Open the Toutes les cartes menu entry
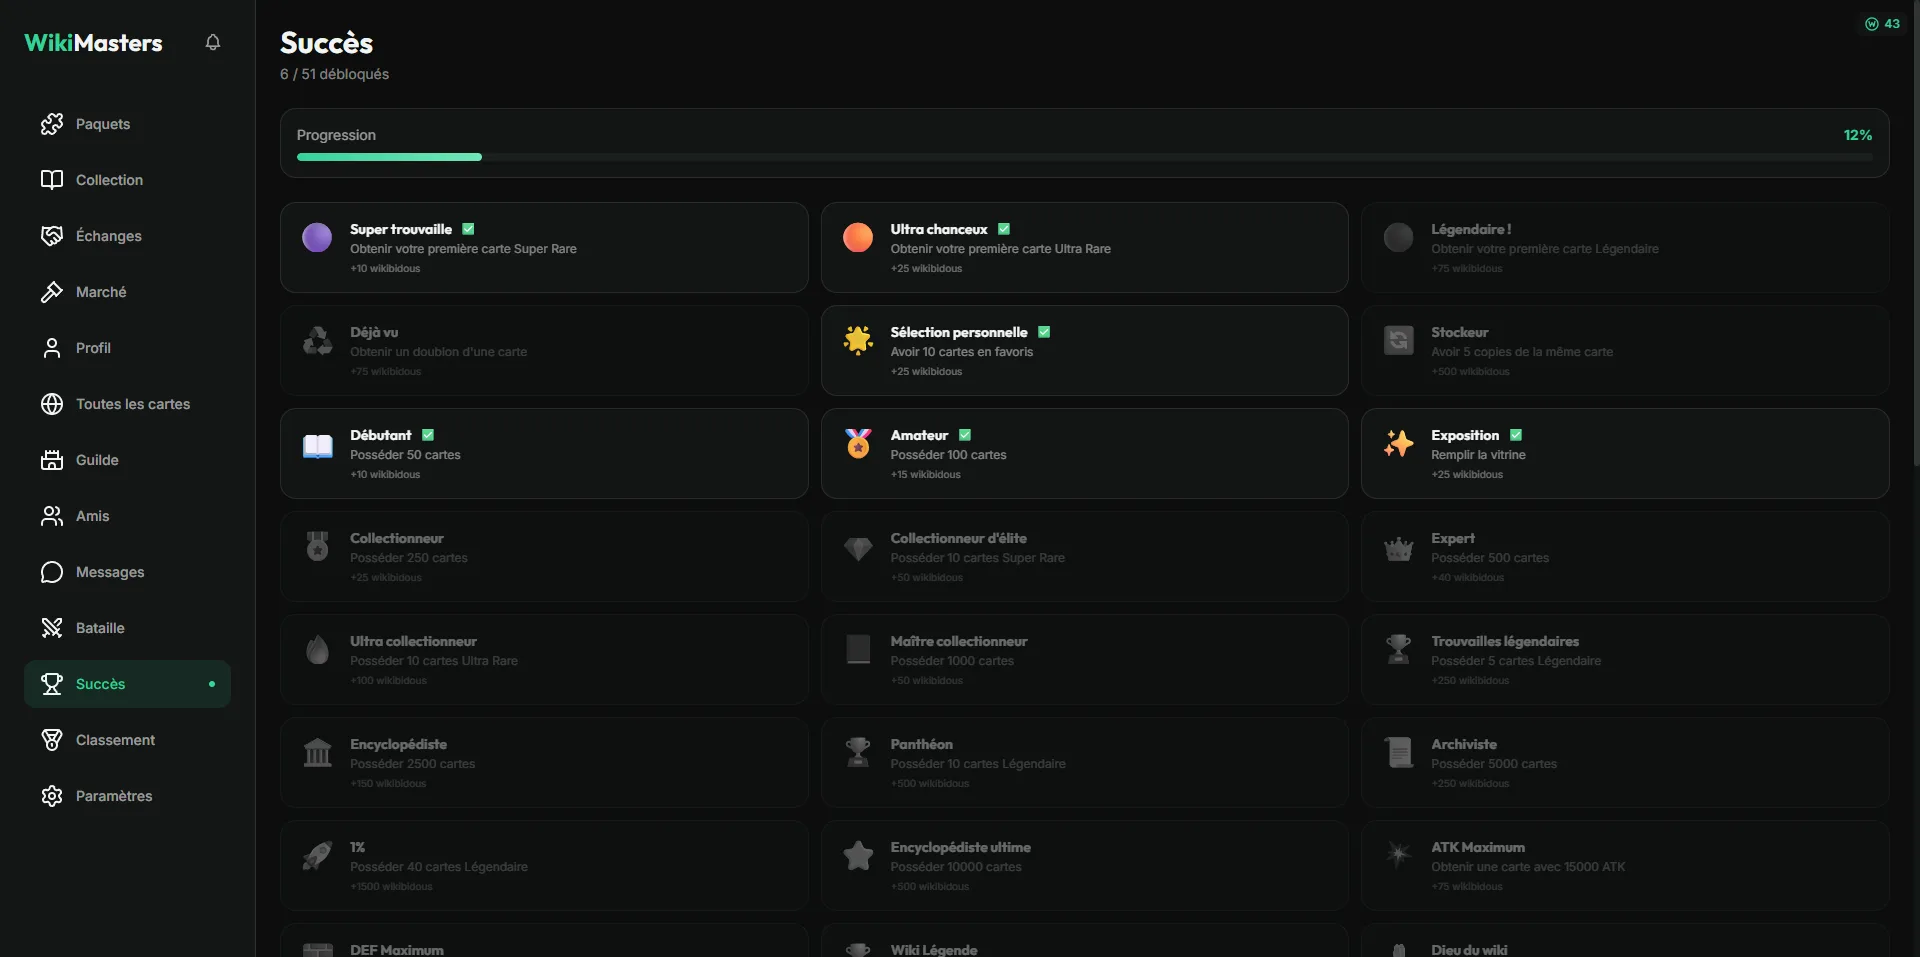This screenshot has height=957, width=1920. (x=127, y=404)
